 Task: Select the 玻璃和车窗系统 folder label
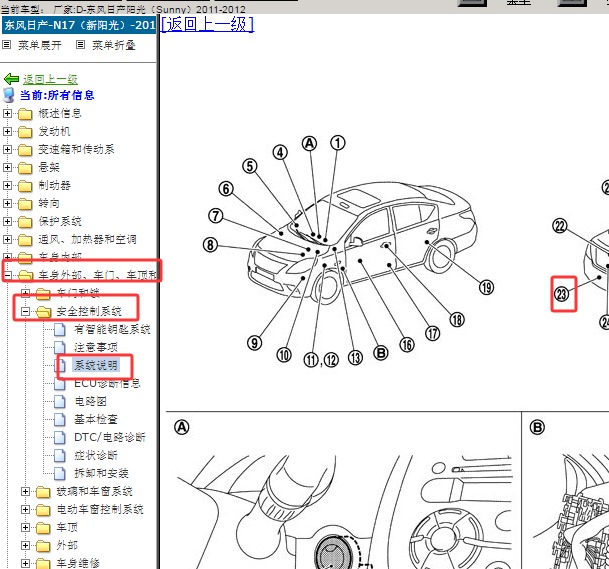[95, 492]
